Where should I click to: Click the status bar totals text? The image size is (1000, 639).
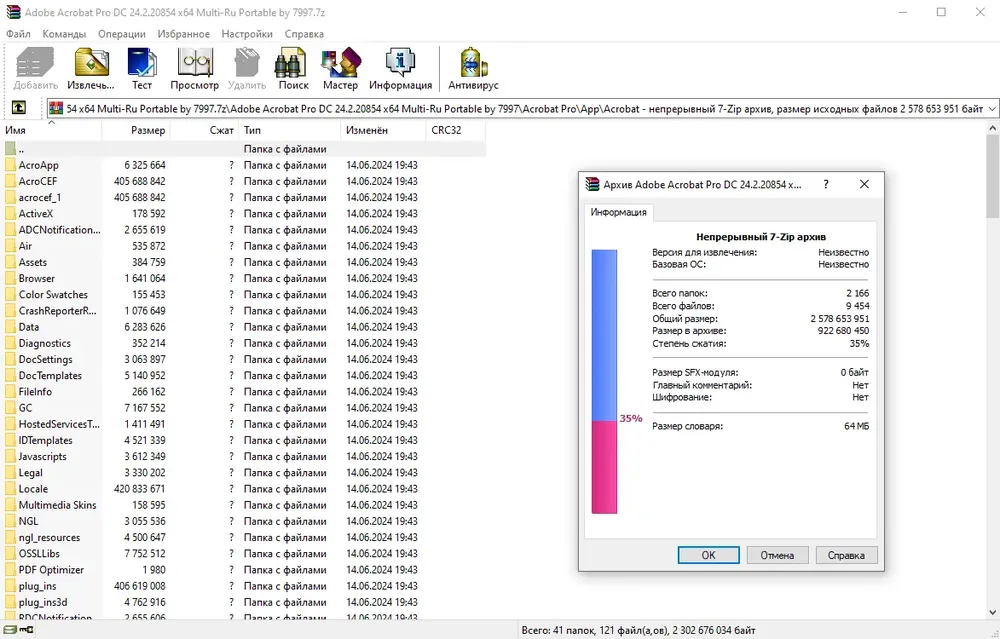coord(638,630)
